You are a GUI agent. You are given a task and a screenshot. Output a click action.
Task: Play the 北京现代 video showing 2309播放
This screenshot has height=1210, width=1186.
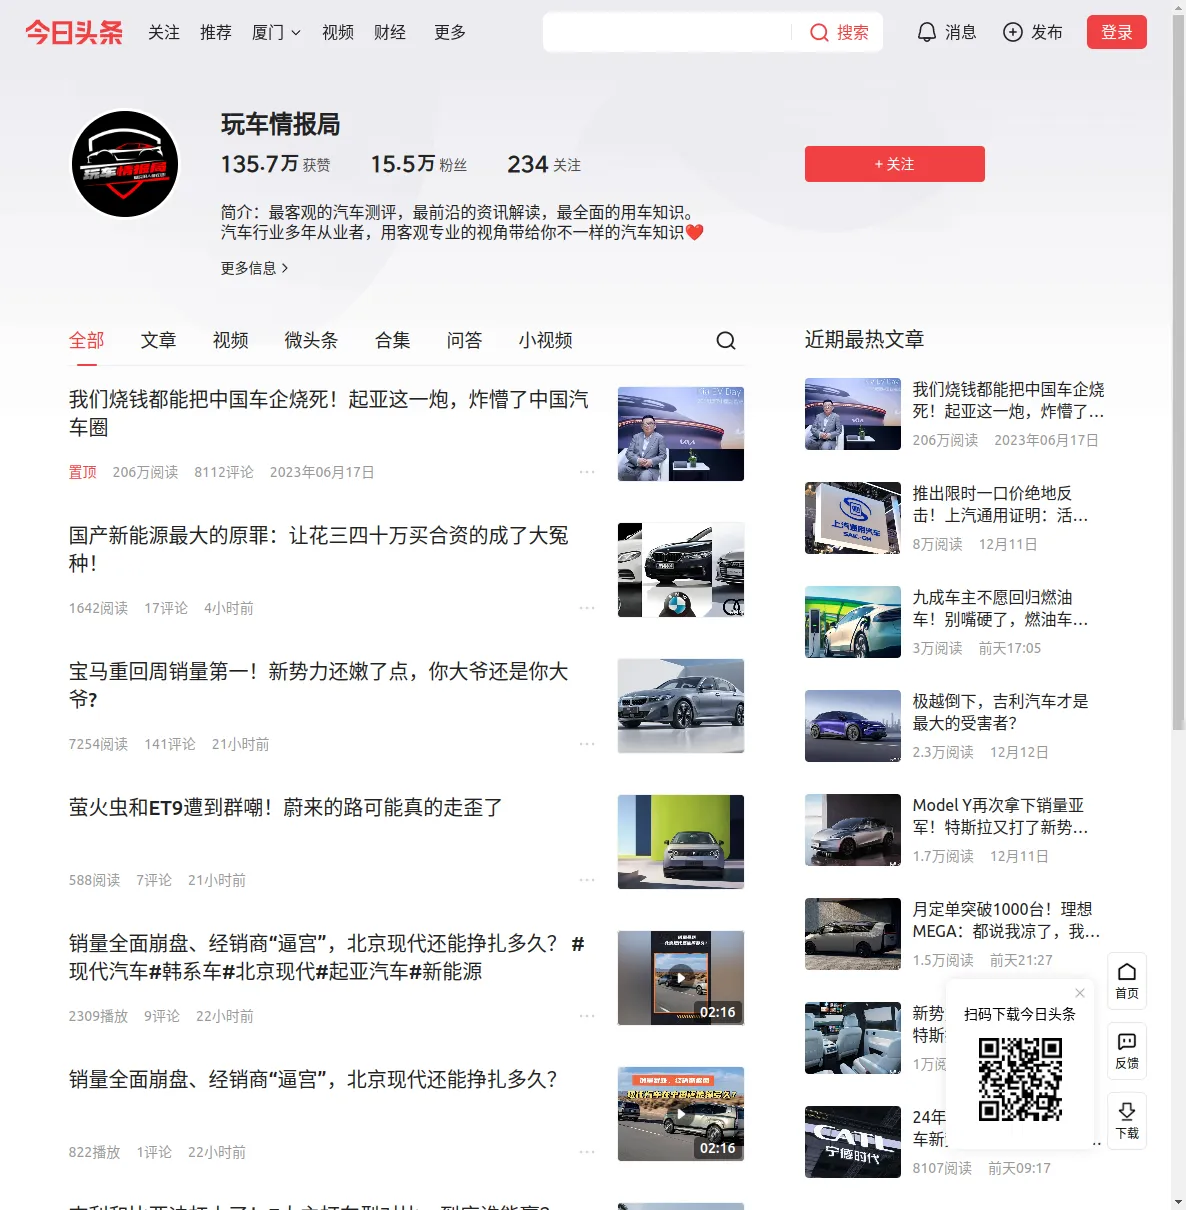pos(681,978)
